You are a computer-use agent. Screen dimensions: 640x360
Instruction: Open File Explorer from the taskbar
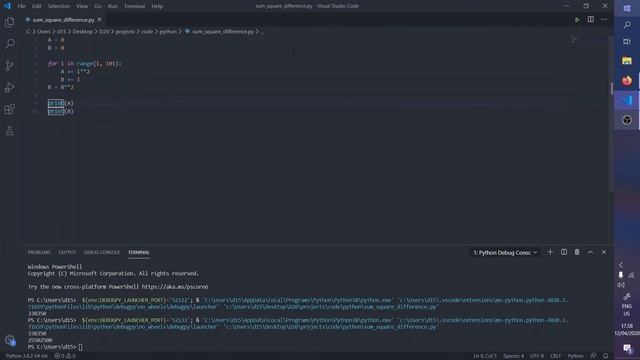pyautogui.click(x=627, y=61)
